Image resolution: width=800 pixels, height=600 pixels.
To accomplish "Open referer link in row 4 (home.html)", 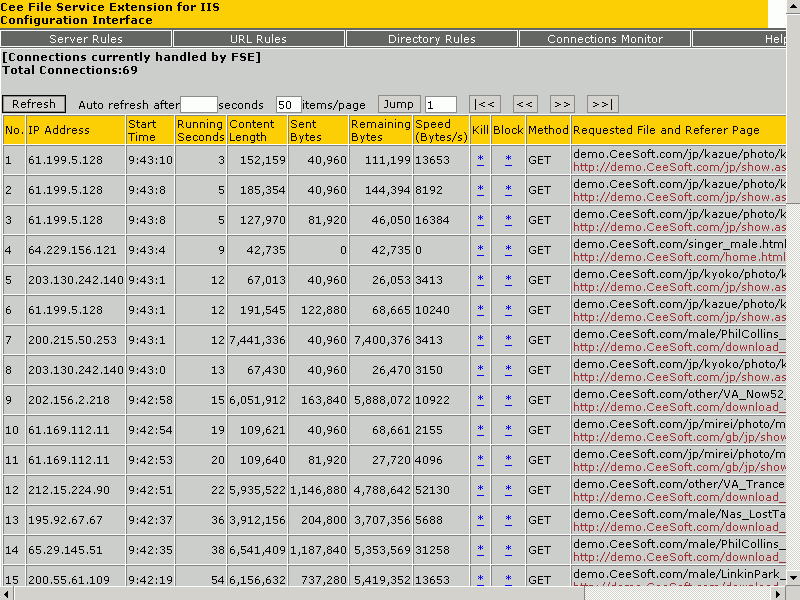I will pos(679,257).
